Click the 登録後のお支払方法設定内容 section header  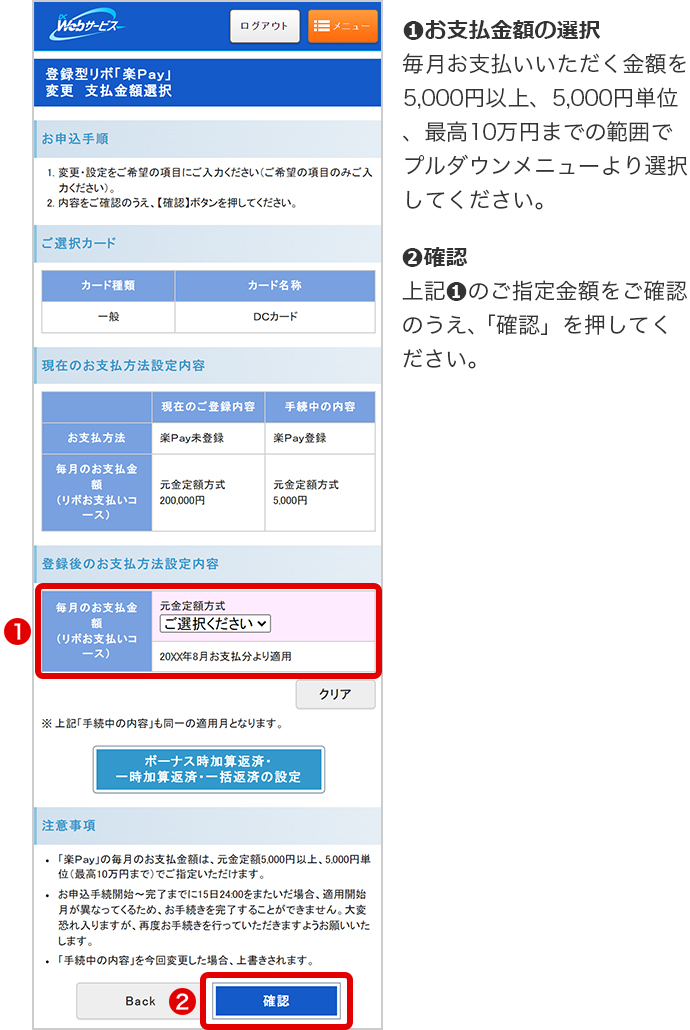[207, 563]
